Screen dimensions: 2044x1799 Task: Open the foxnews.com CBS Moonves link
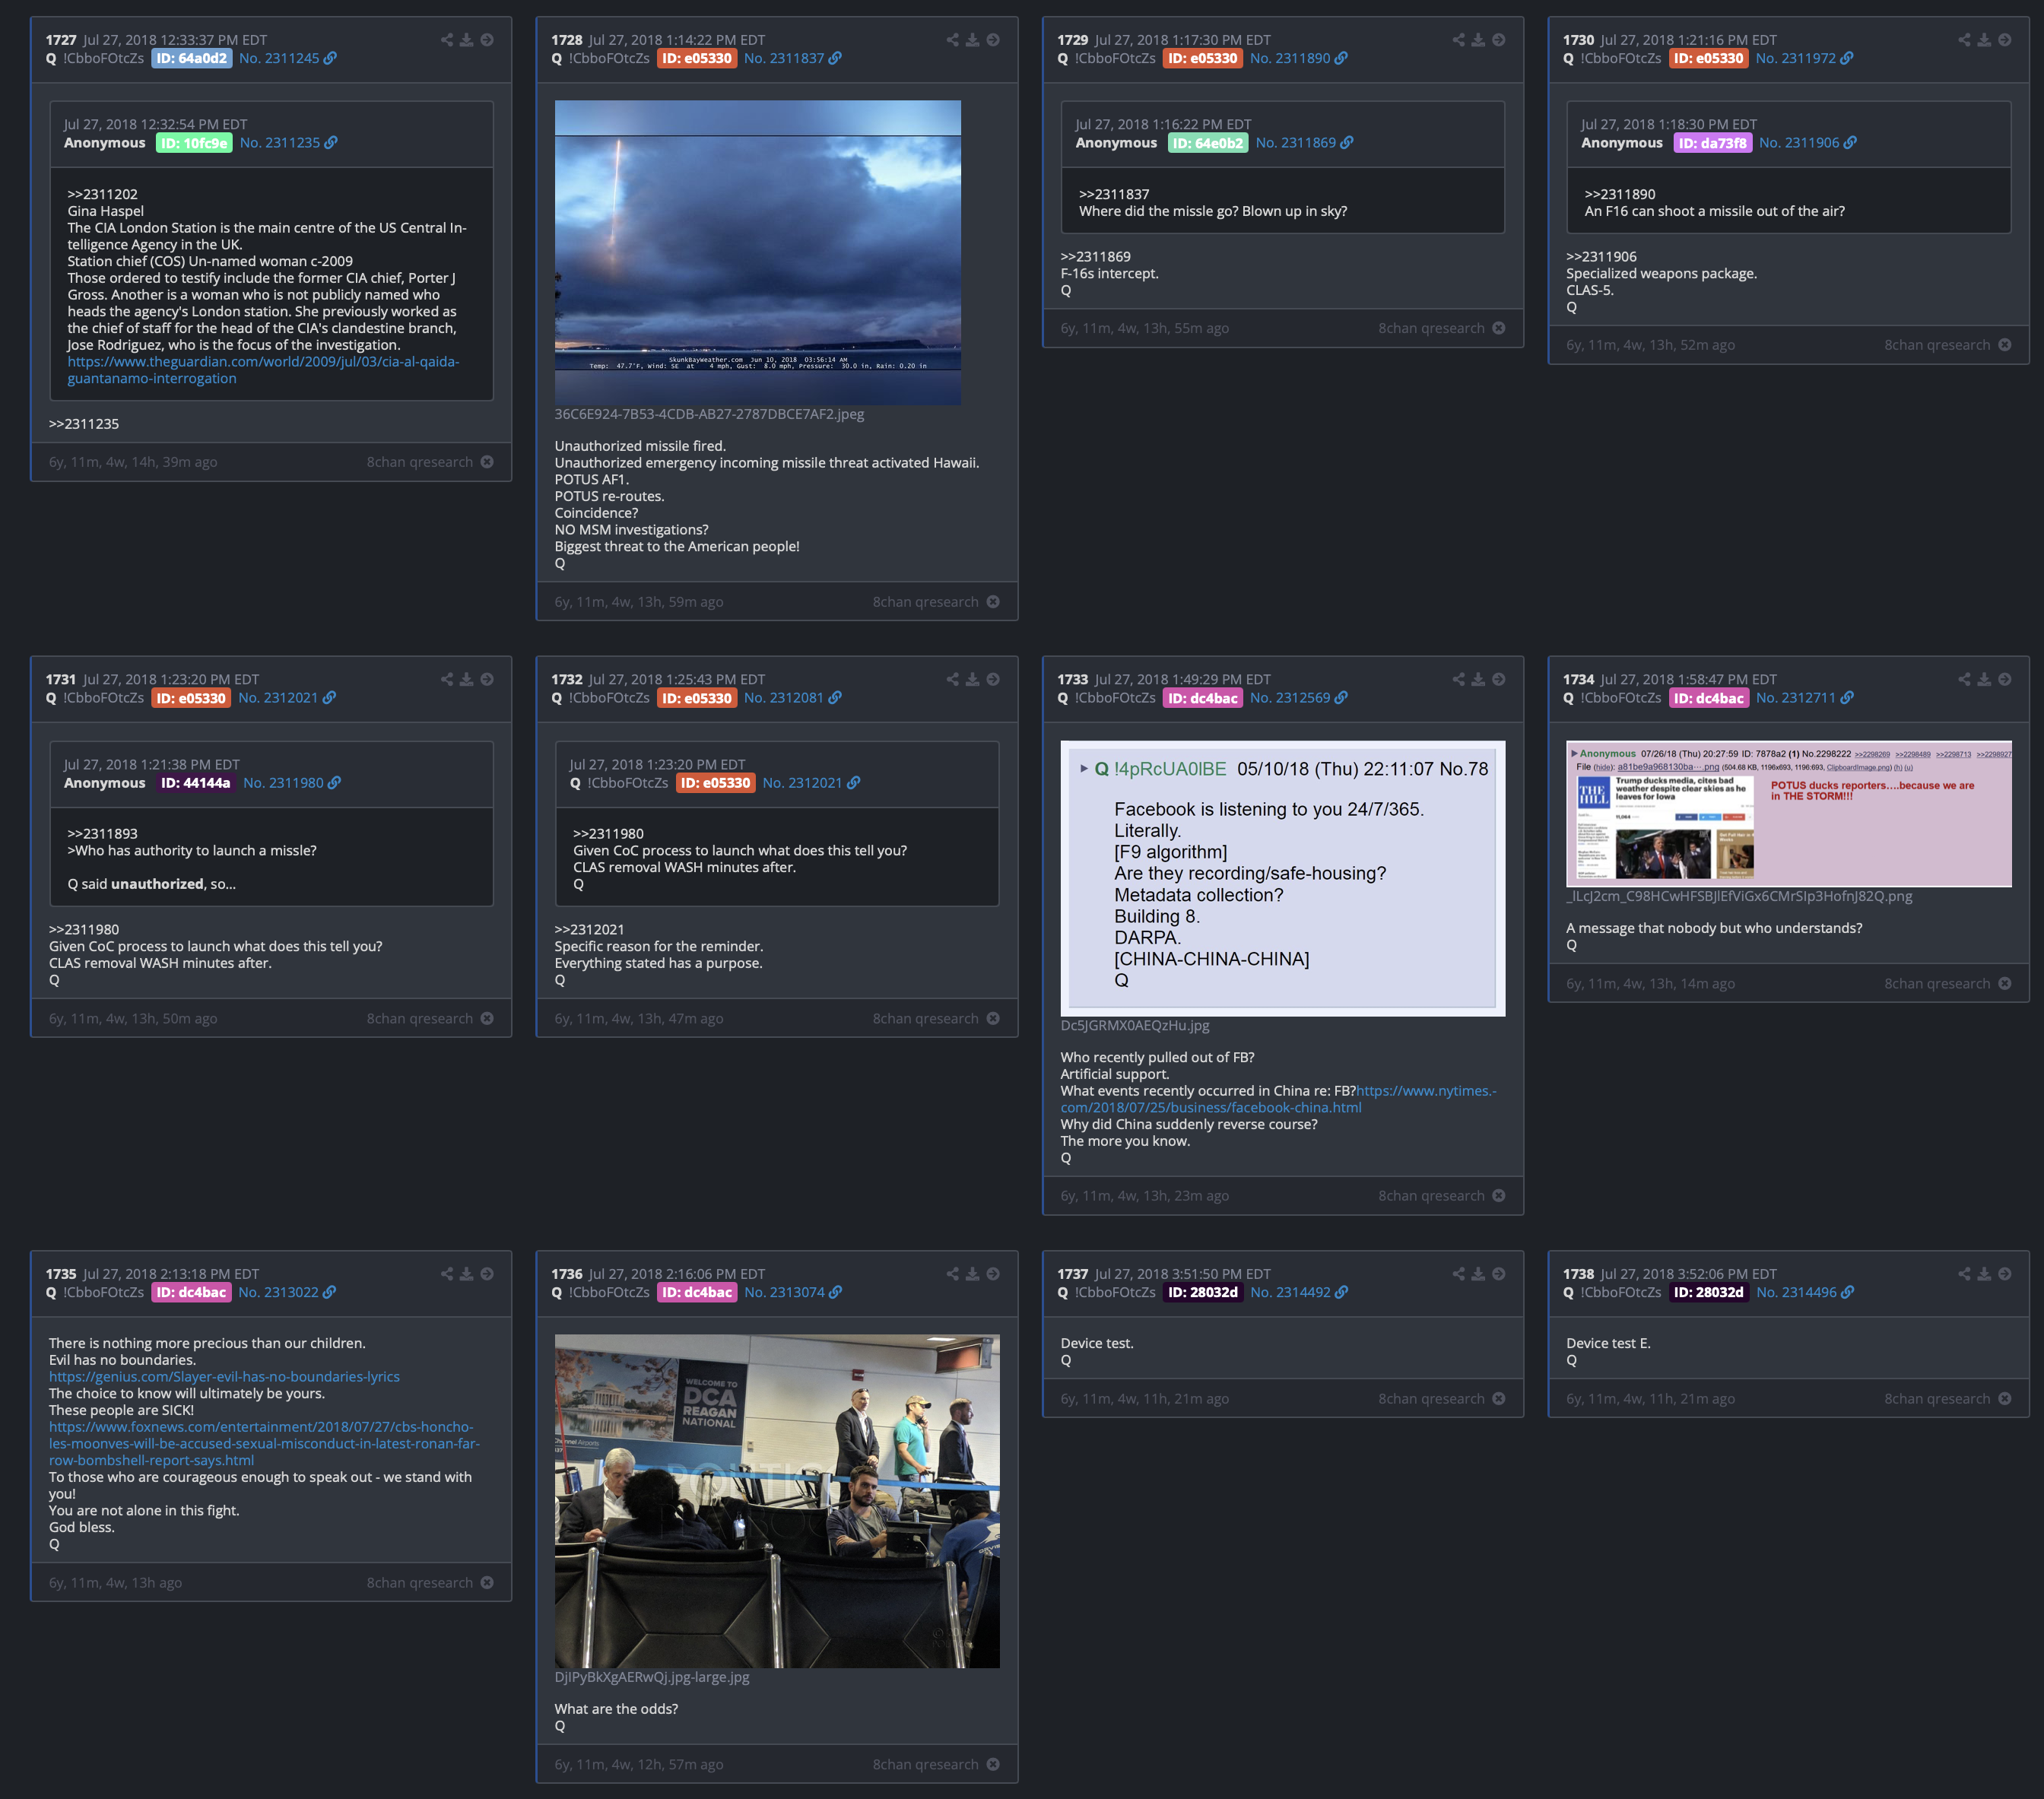point(264,1444)
